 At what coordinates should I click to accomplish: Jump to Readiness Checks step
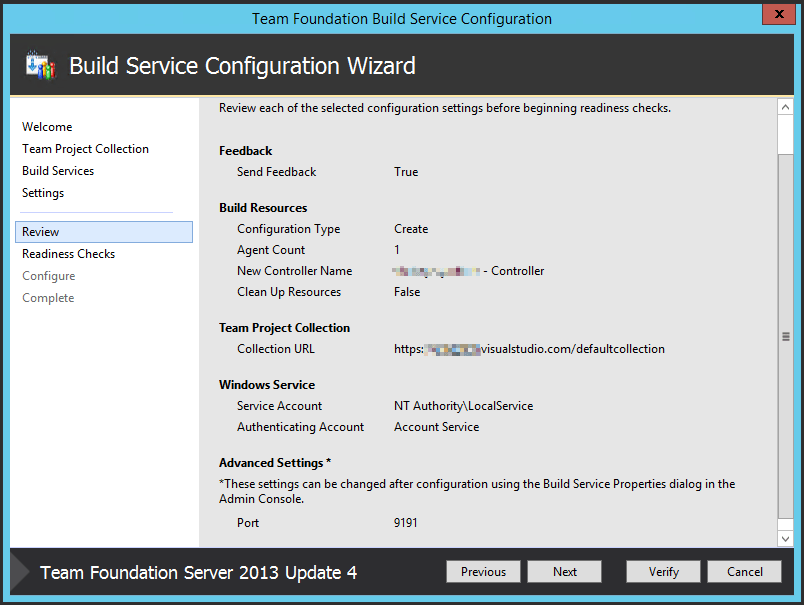pyautogui.click(x=68, y=254)
